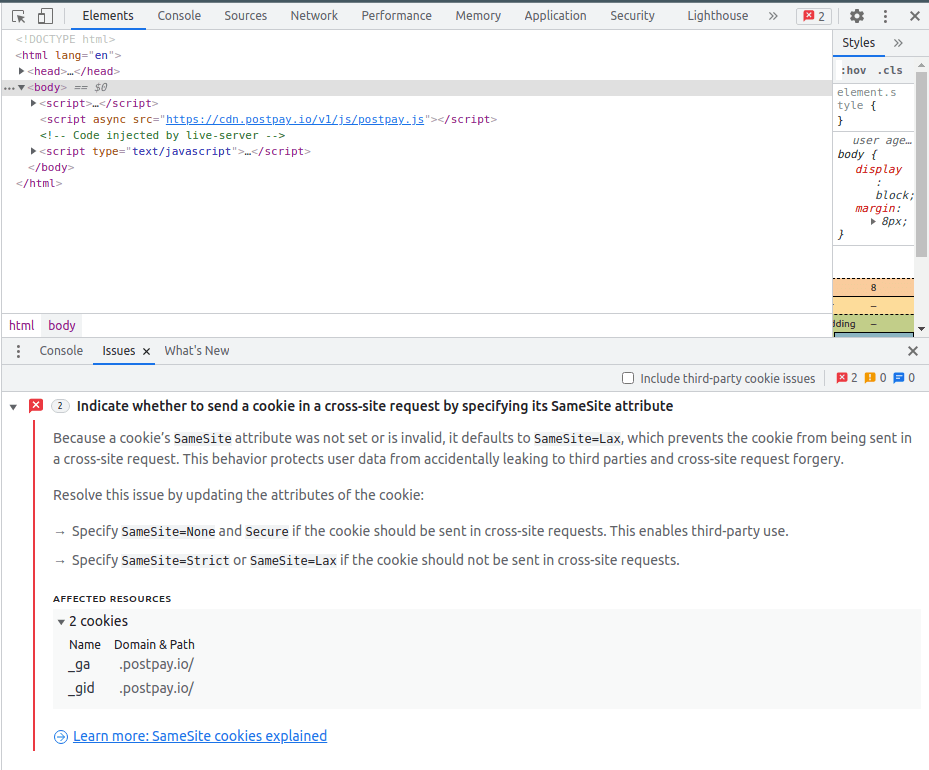929x770 pixels.
Task: Open the What's New drawer tab
Action: [197, 351]
